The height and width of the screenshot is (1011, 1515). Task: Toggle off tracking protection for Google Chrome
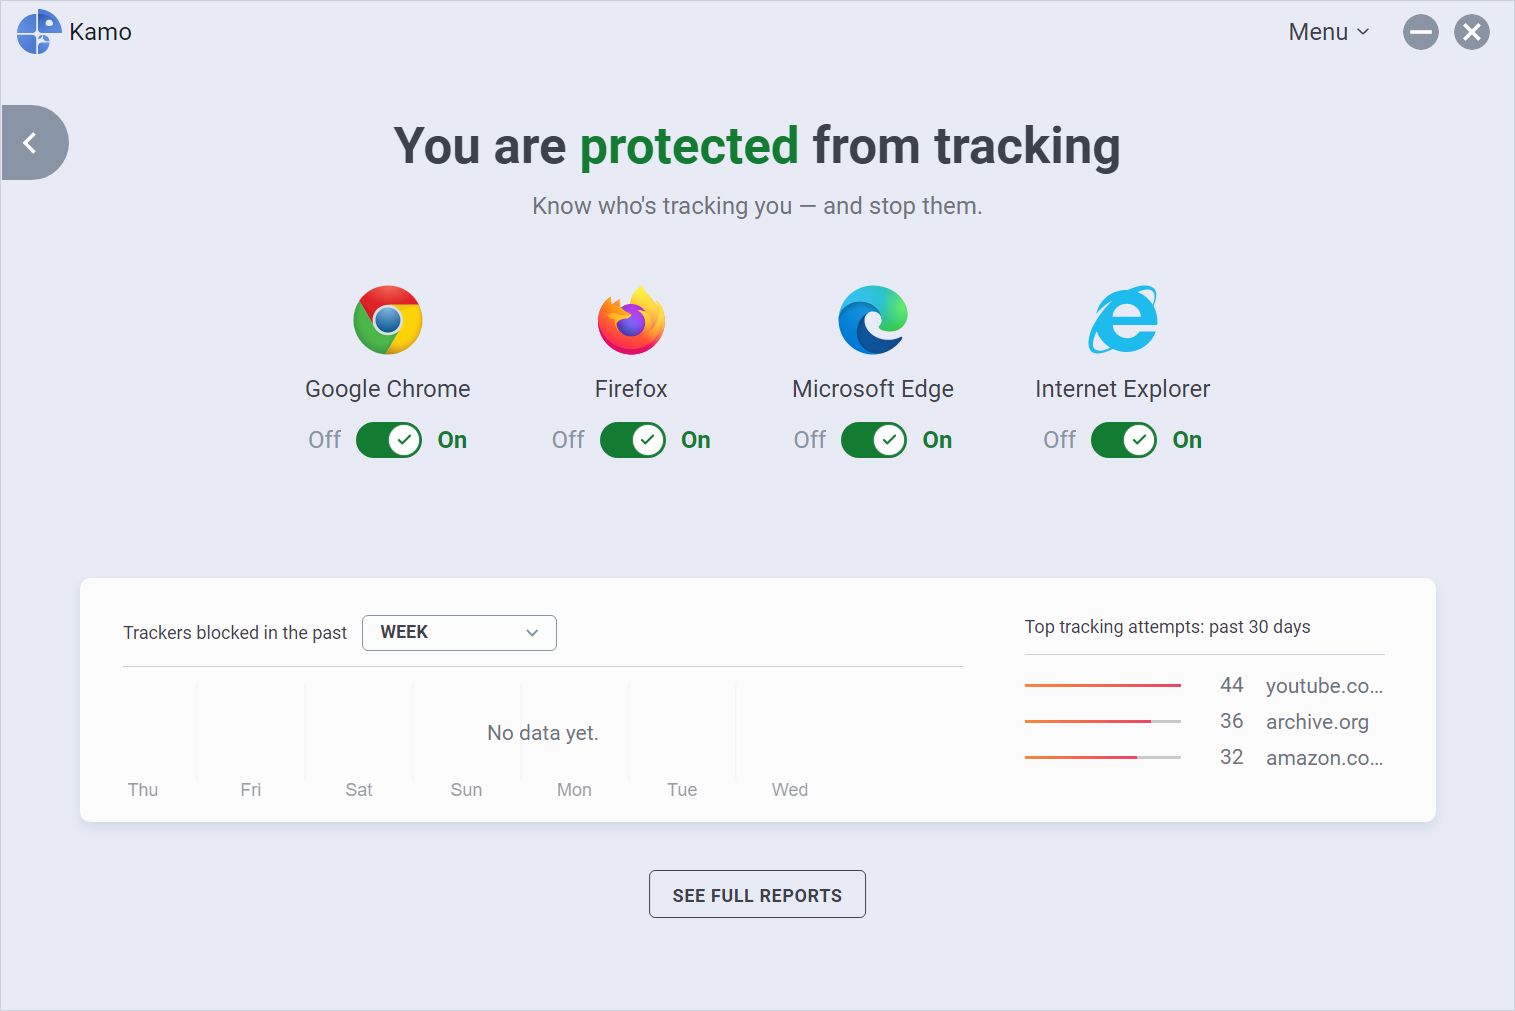(x=387, y=440)
